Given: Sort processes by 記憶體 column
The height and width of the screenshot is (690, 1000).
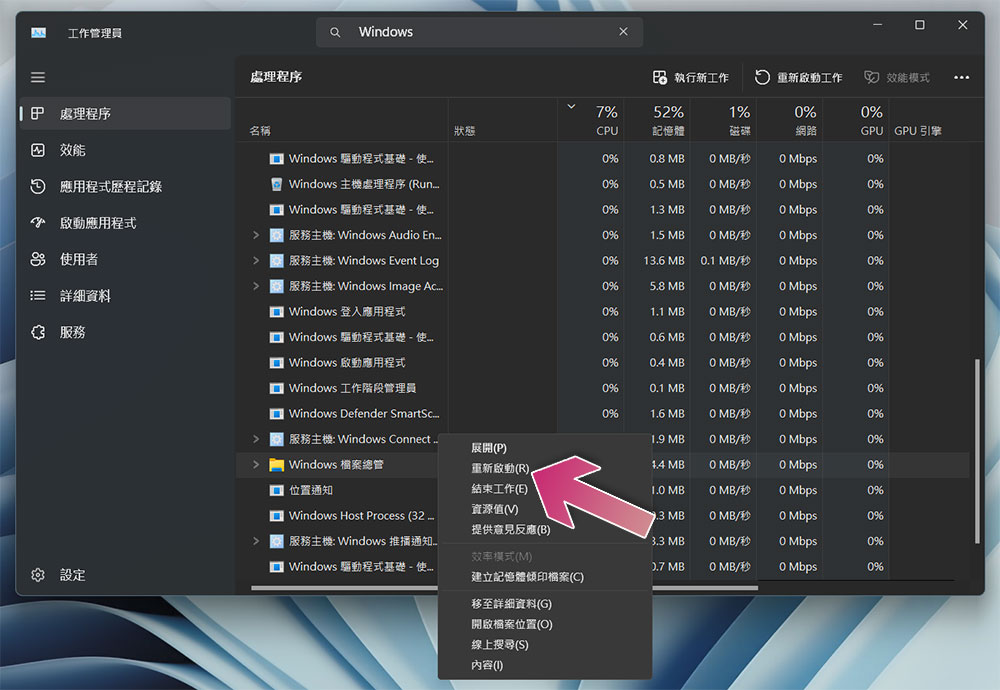Looking at the screenshot, I should [x=668, y=121].
